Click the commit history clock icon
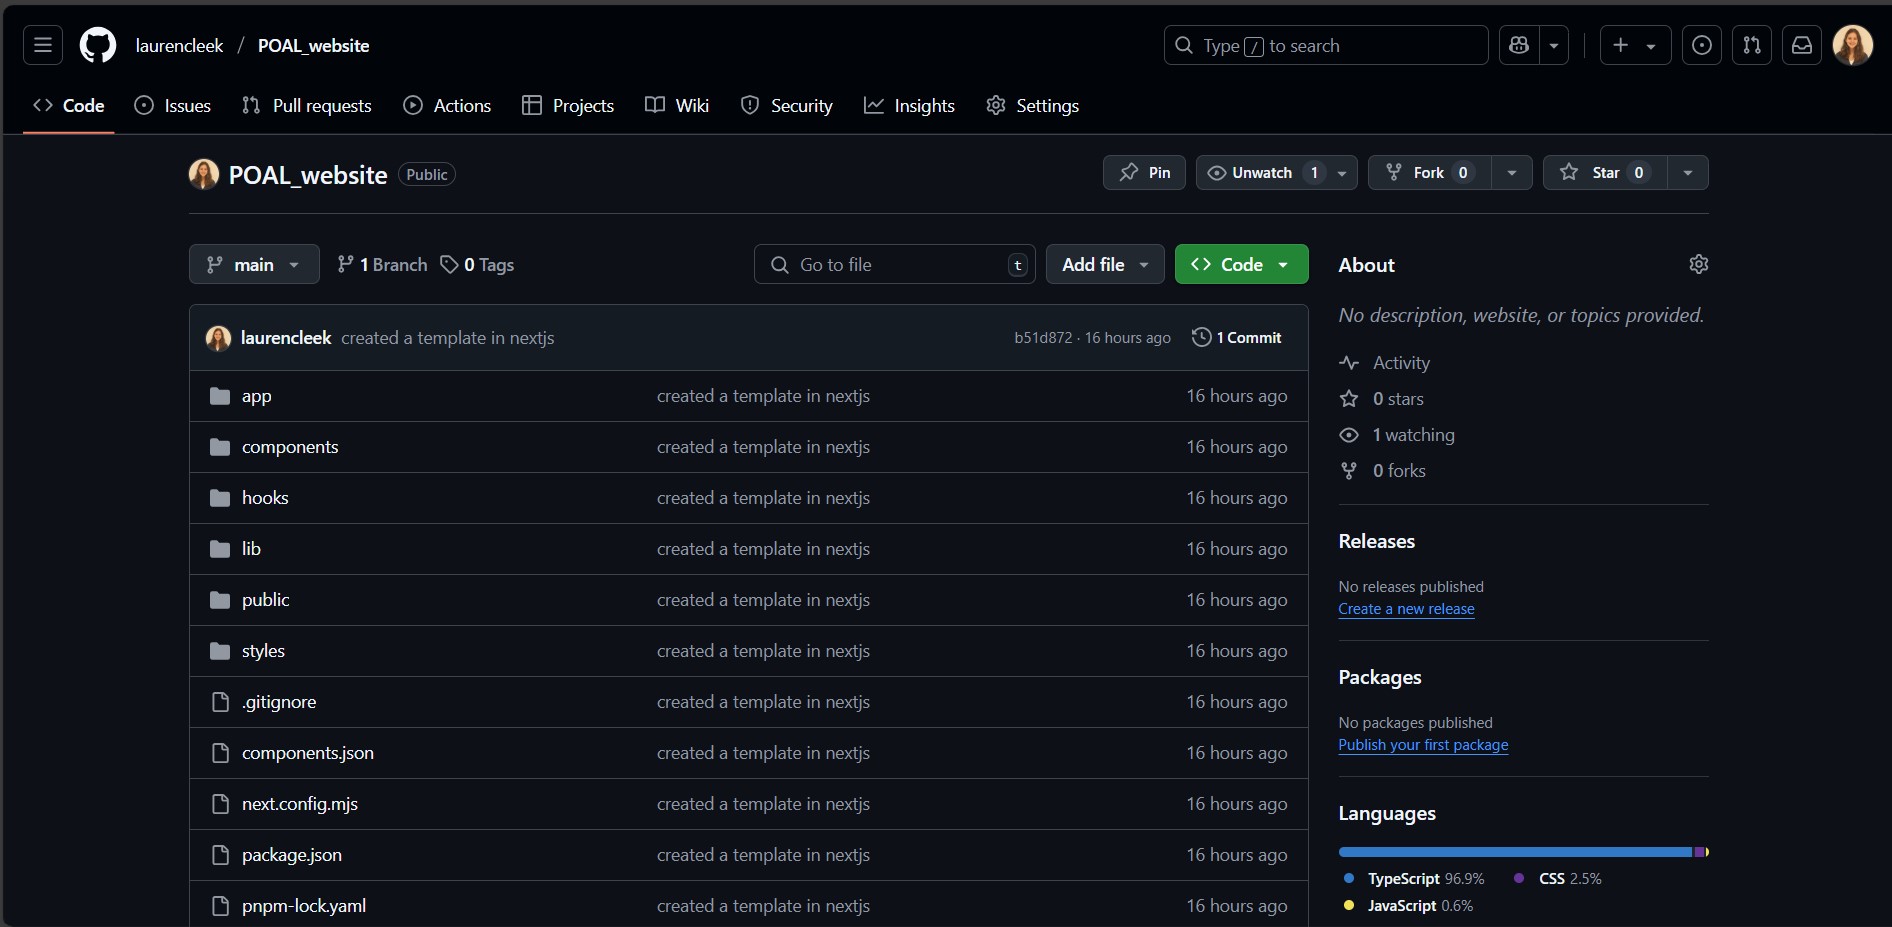The height and width of the screenshot is (927, 1892). coord(1202,338)
